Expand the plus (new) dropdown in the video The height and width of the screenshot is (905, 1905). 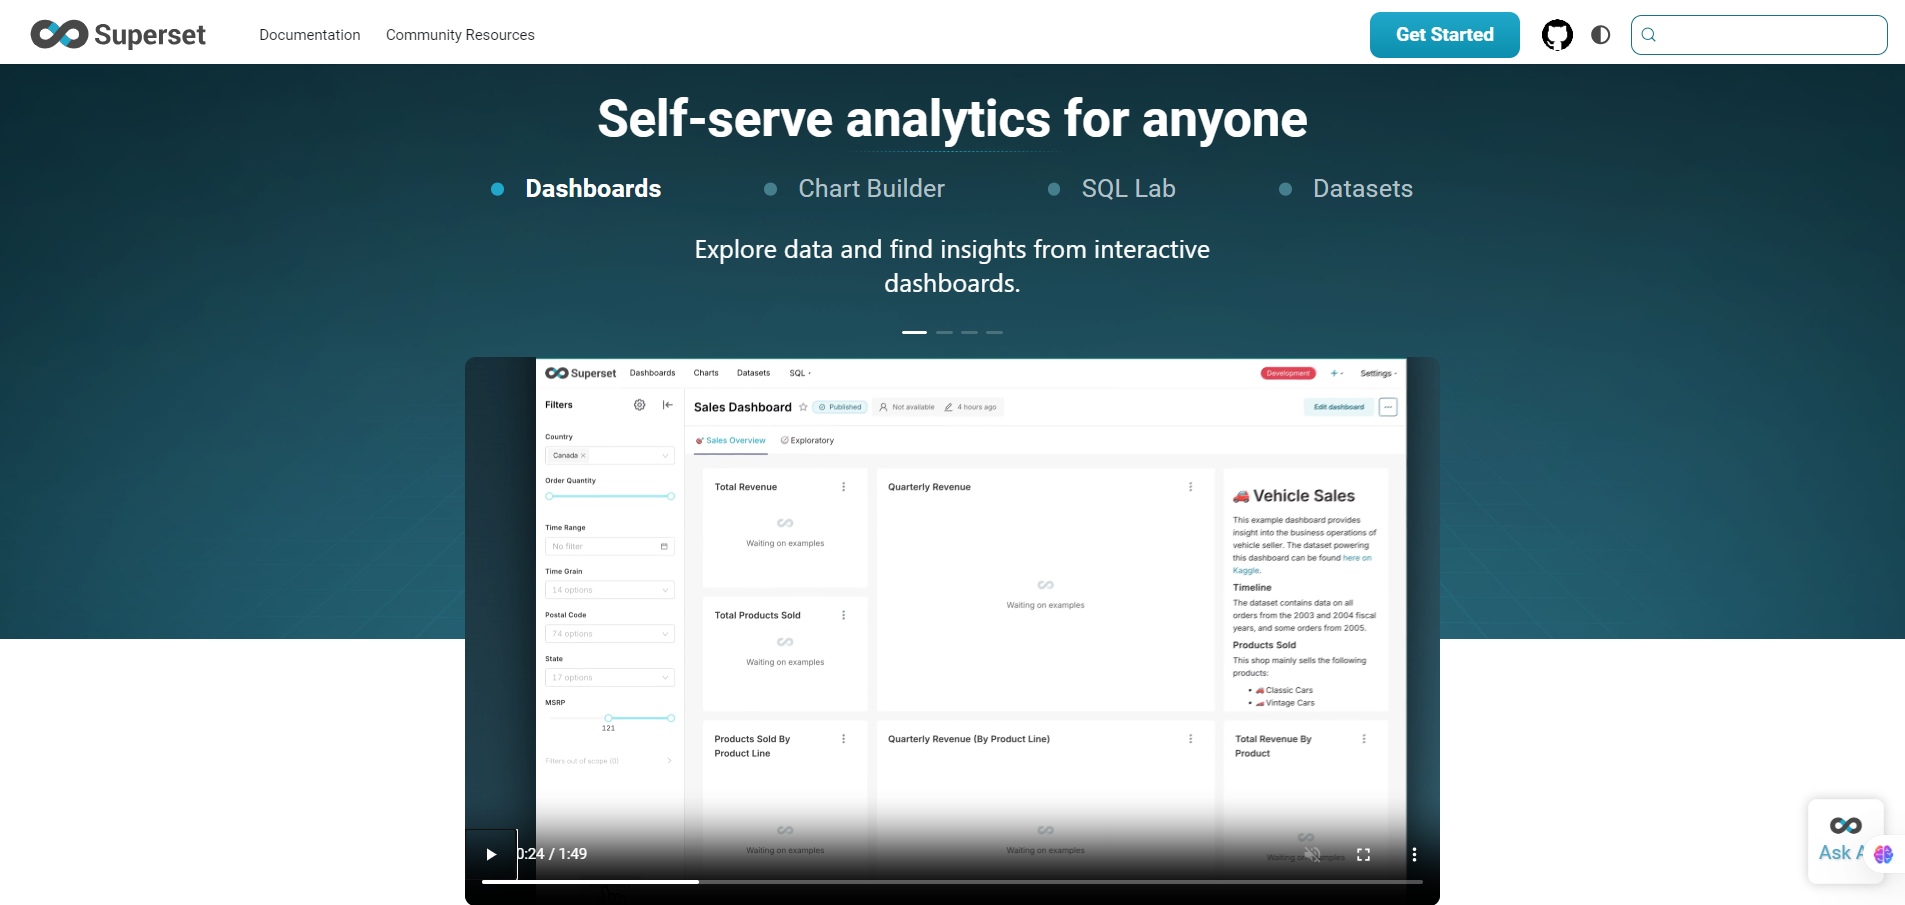coord(1337,373)
